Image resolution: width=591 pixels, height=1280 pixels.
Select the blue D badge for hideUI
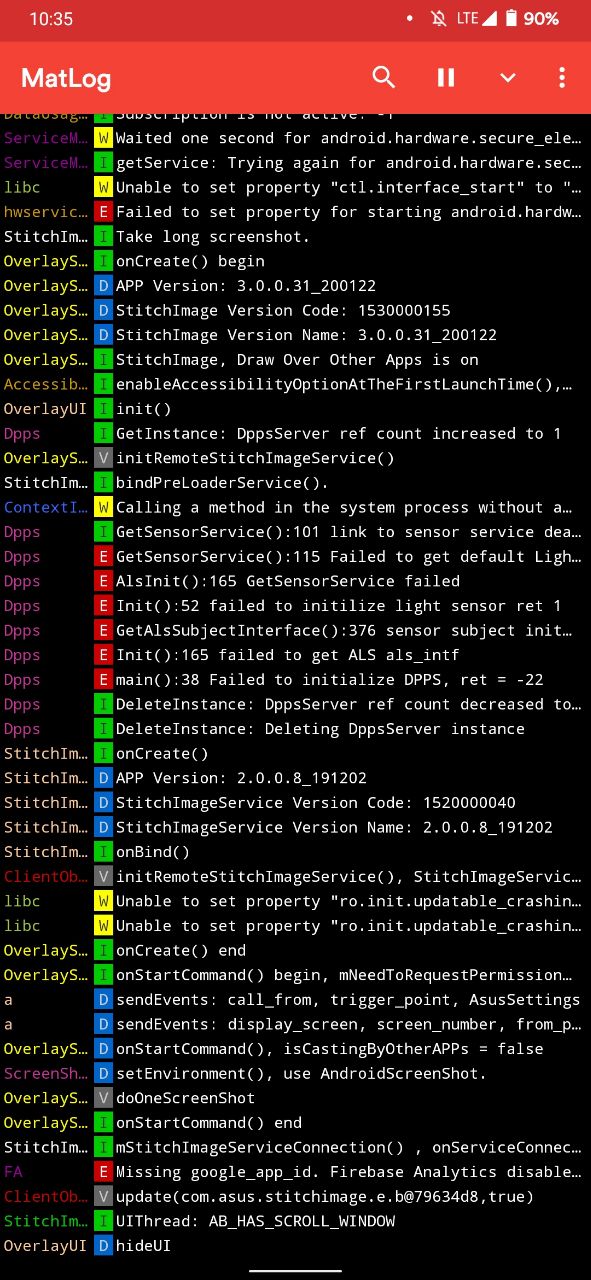[x=103, y=1245]
